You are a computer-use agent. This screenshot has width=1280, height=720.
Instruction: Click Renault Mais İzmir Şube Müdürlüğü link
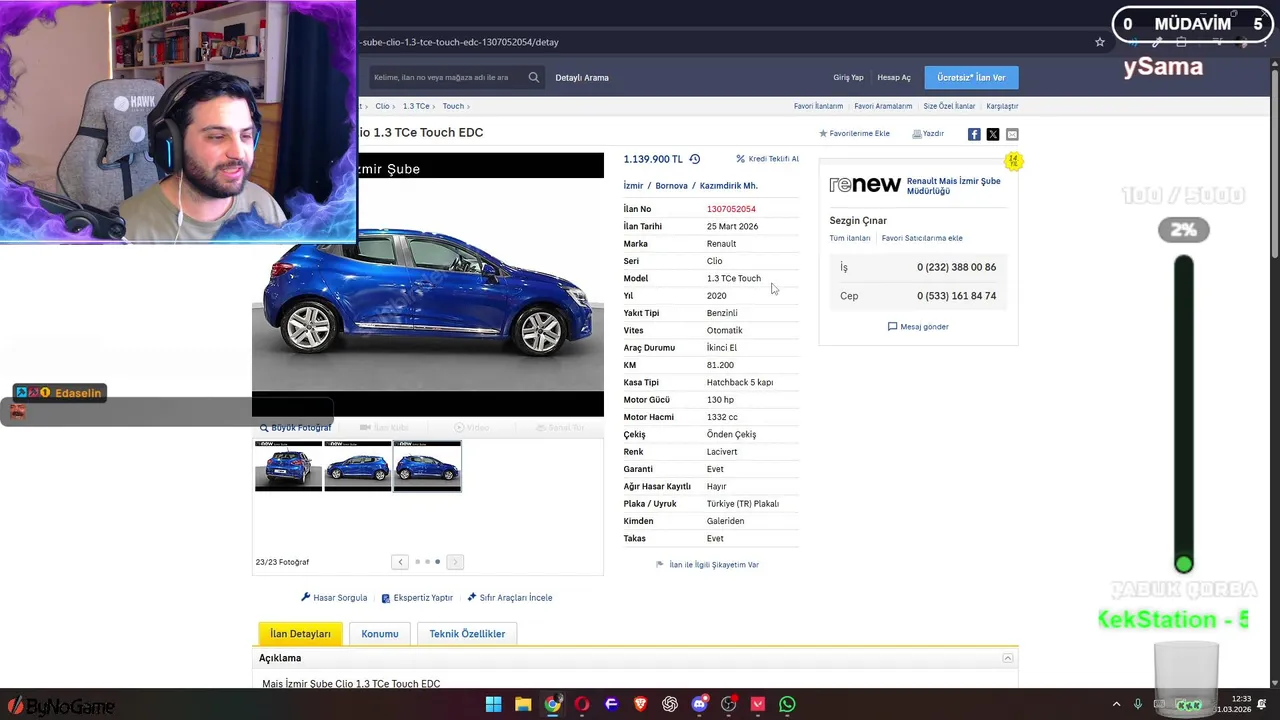(x=953, y=186)
